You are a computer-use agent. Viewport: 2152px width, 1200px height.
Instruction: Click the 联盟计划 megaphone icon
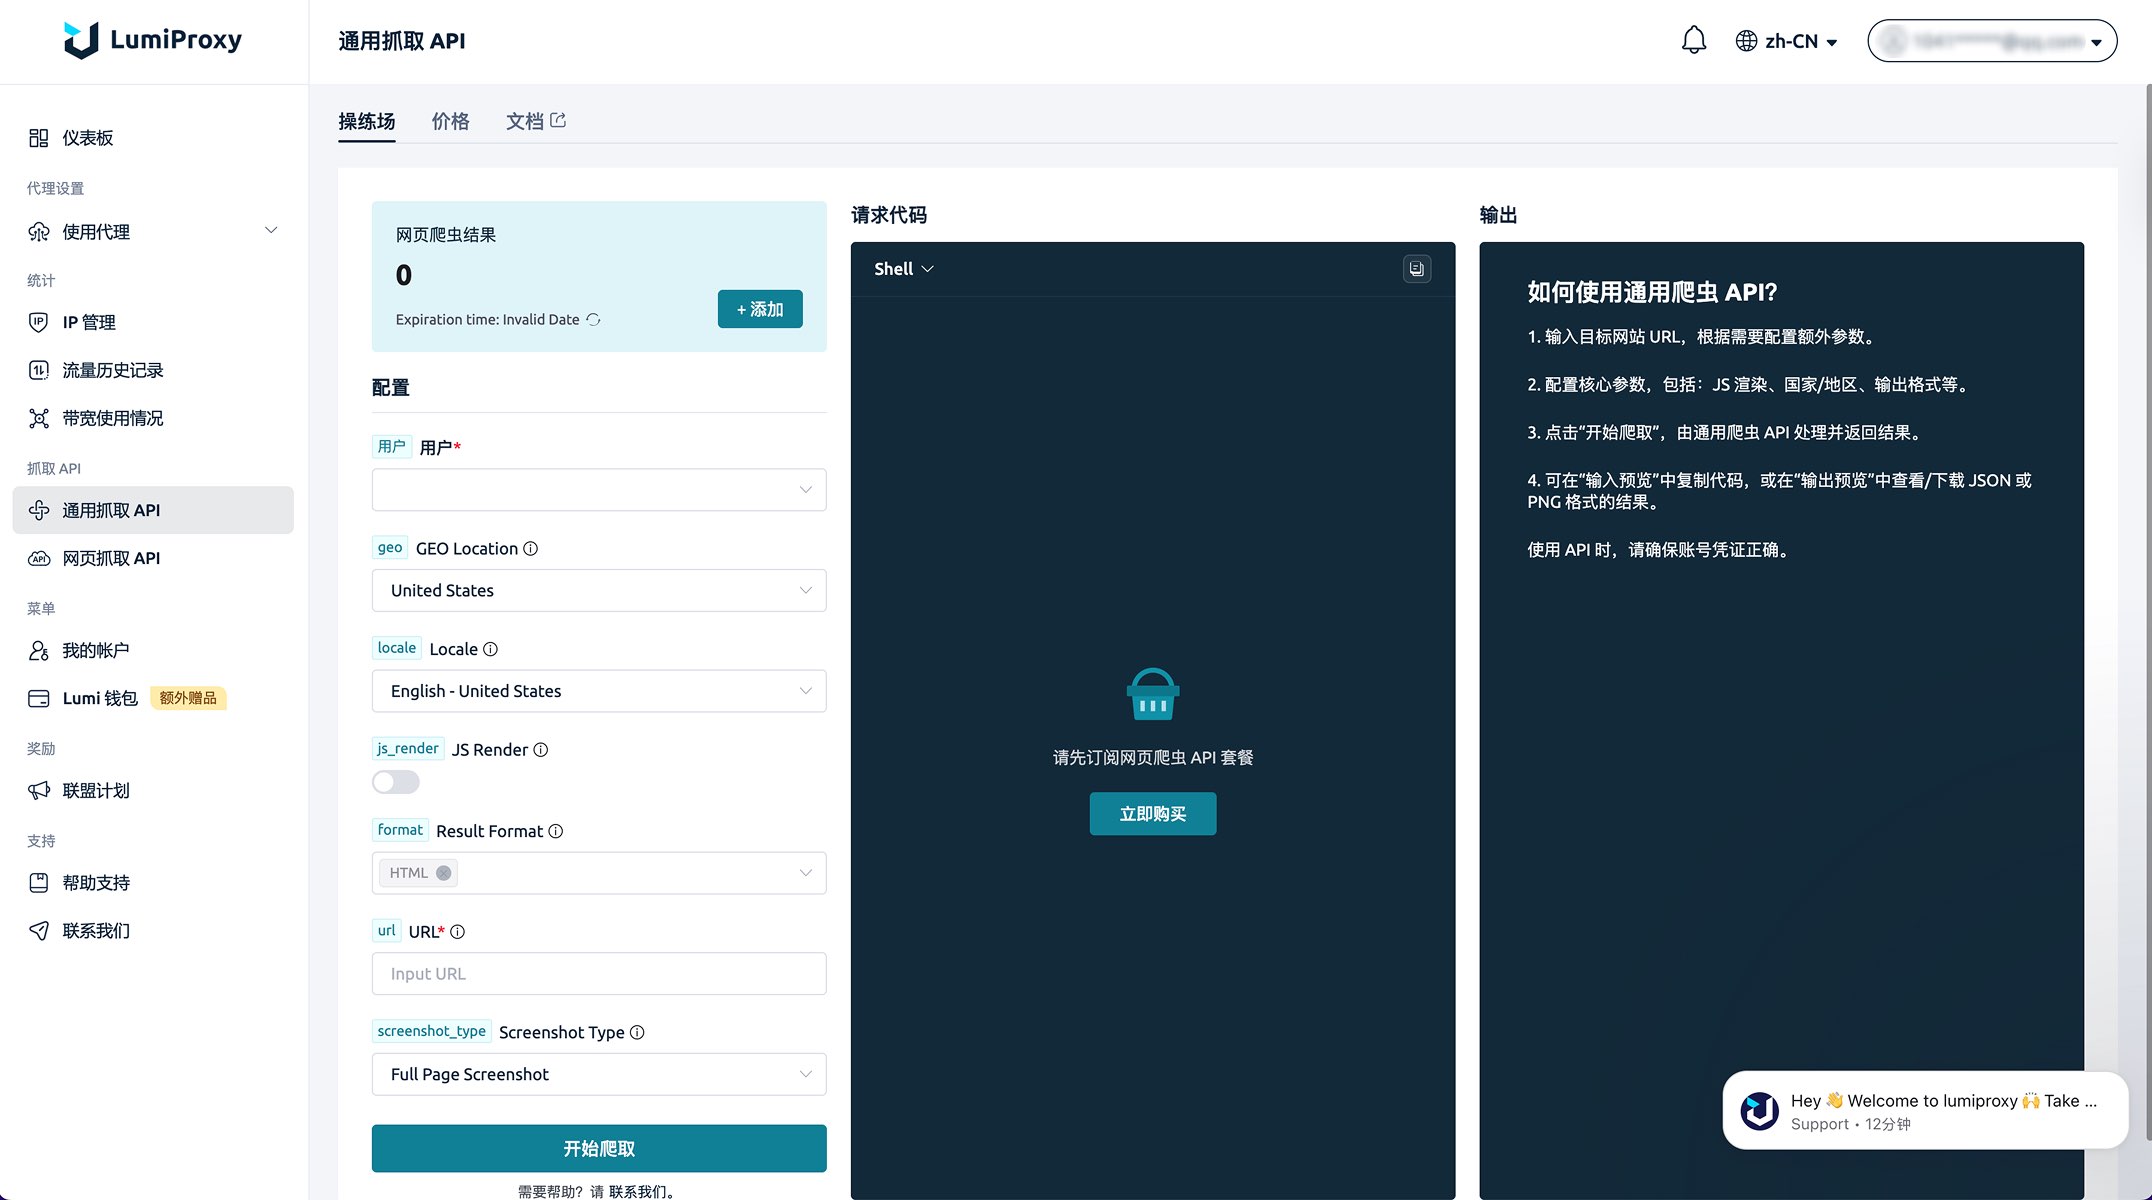pos(39,790)
